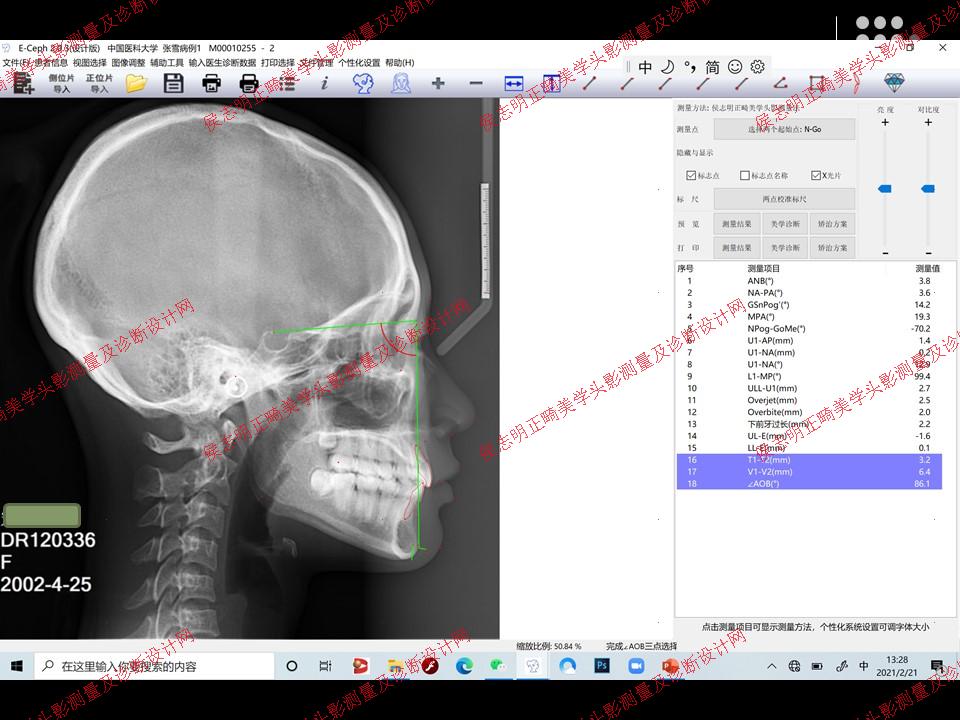Open the 视图选择 menu
The height and width of the screenshot is (720, 960).
[x=89, y=62]
